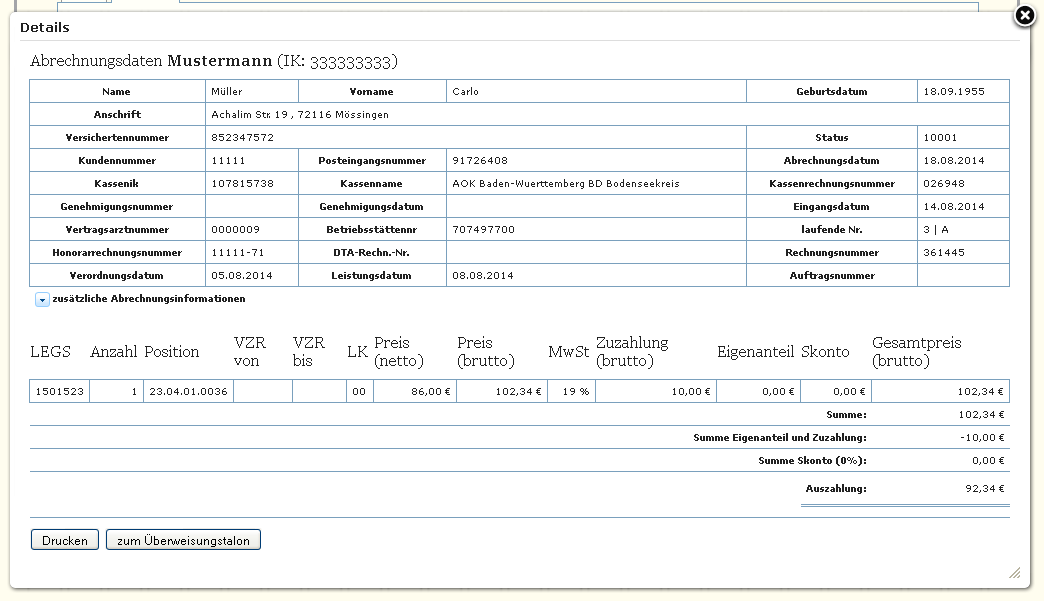The width and height of the screenshot is (1044, 601).
Task: Select Kassenrechnungsnummer 026948
Action: pyautogui.click(x=944, y=184)
